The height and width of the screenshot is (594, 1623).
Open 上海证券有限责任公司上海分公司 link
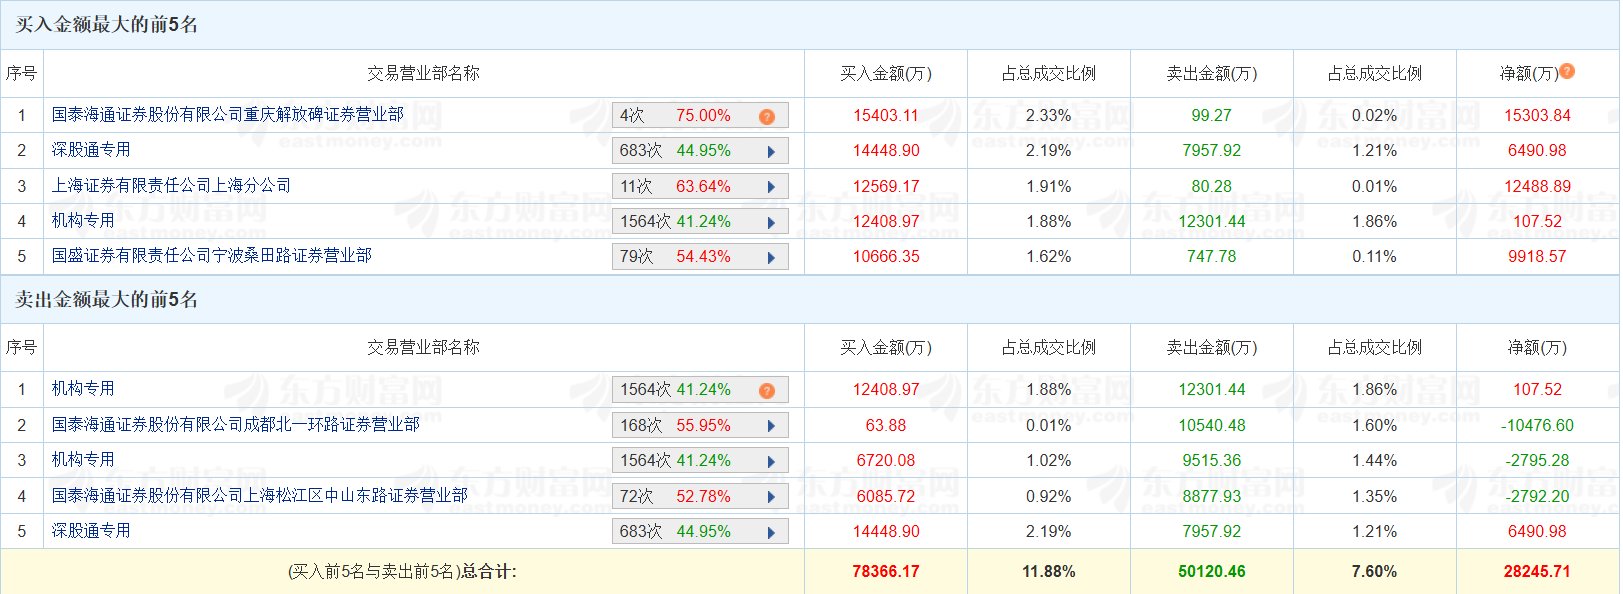point(171,186)
